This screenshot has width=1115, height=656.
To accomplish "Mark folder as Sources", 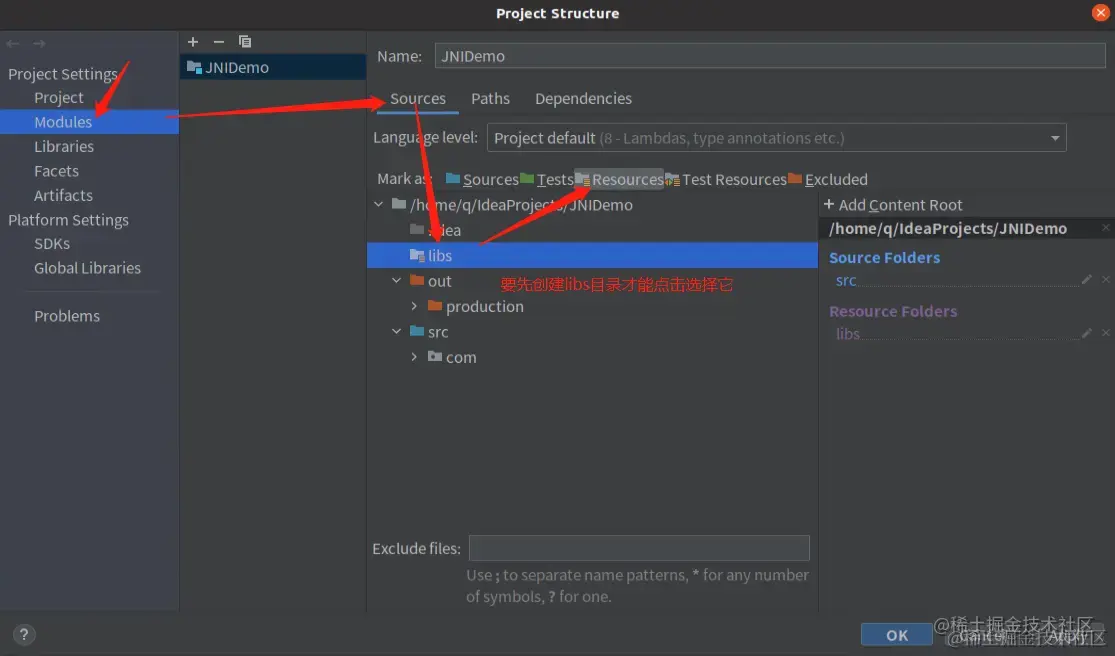I will point(482,179).
